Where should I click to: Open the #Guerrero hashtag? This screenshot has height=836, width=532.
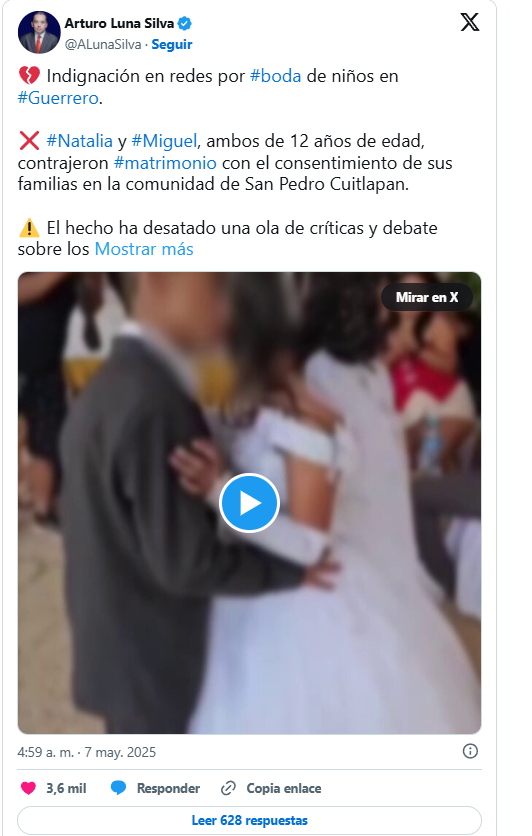point(58,98)
